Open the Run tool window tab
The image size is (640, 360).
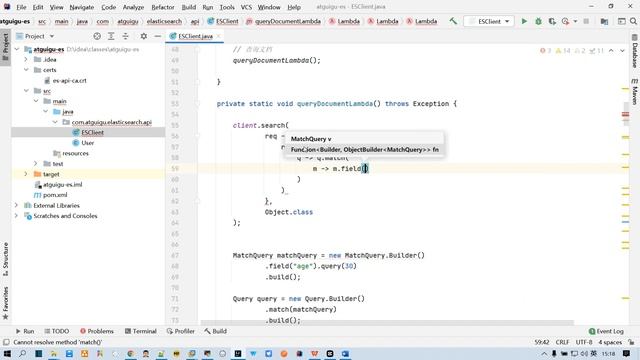[x=25, y=331]
